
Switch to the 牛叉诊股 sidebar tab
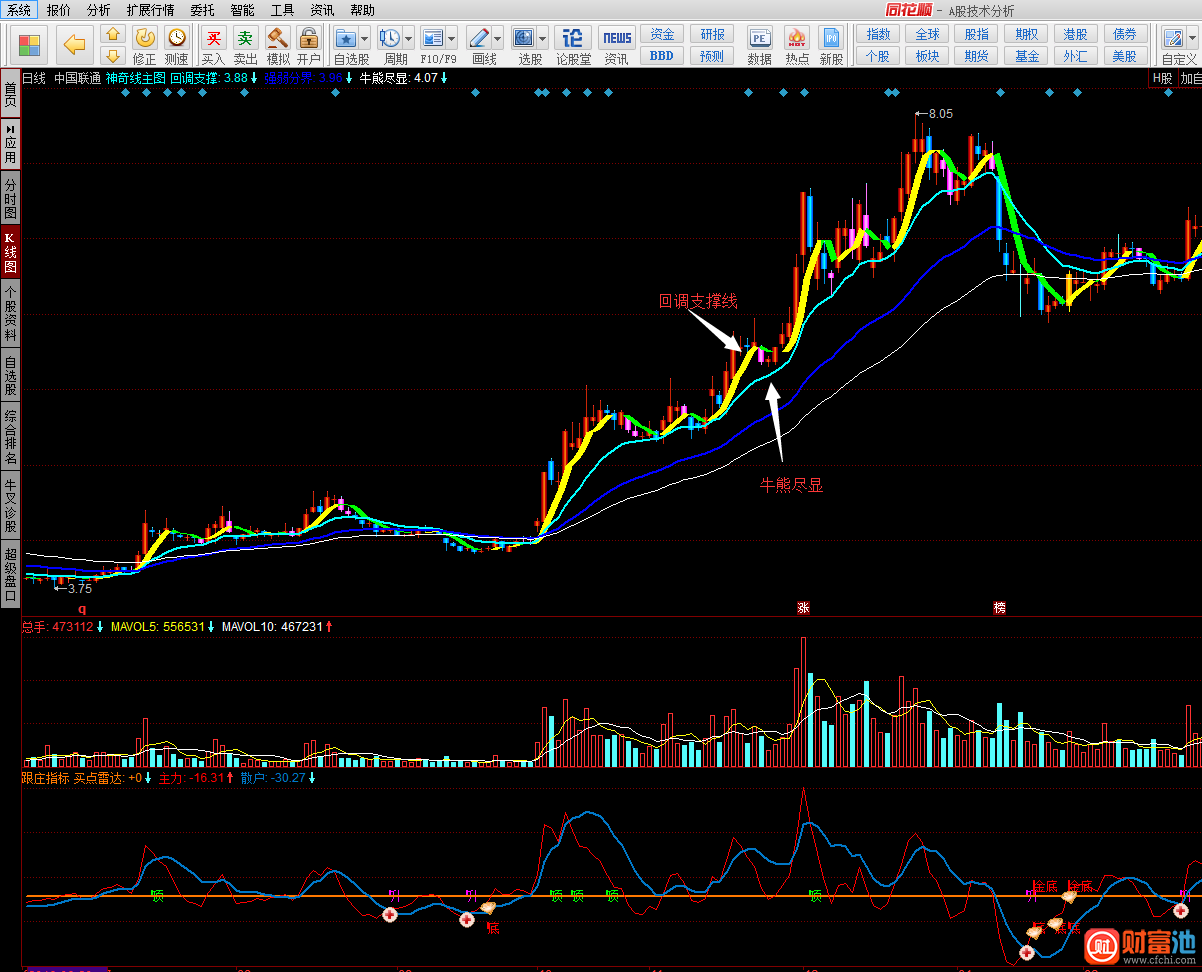click(10, 506)
